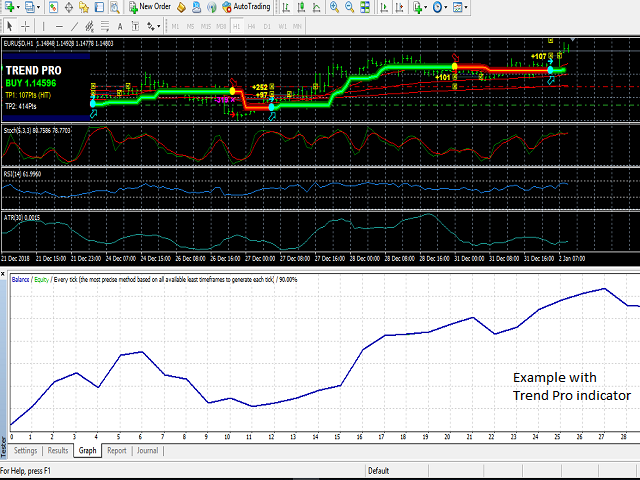Click the Profiles icon

pyautogui.click(x=29, y=7)
